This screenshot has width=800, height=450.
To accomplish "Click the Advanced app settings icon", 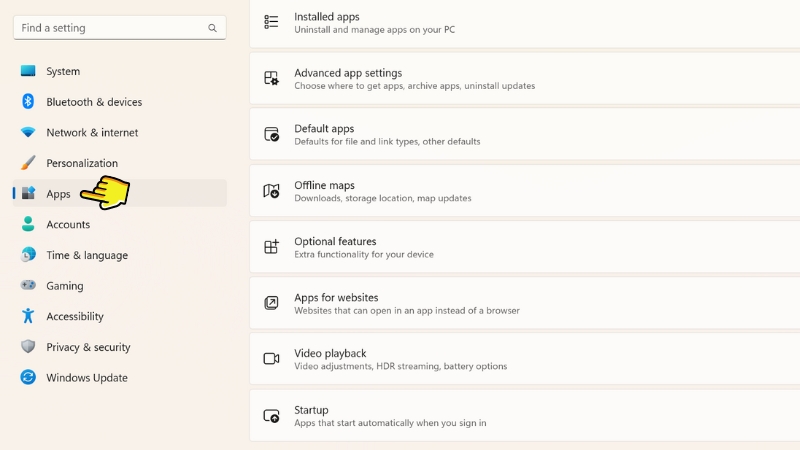I will 271,78.
